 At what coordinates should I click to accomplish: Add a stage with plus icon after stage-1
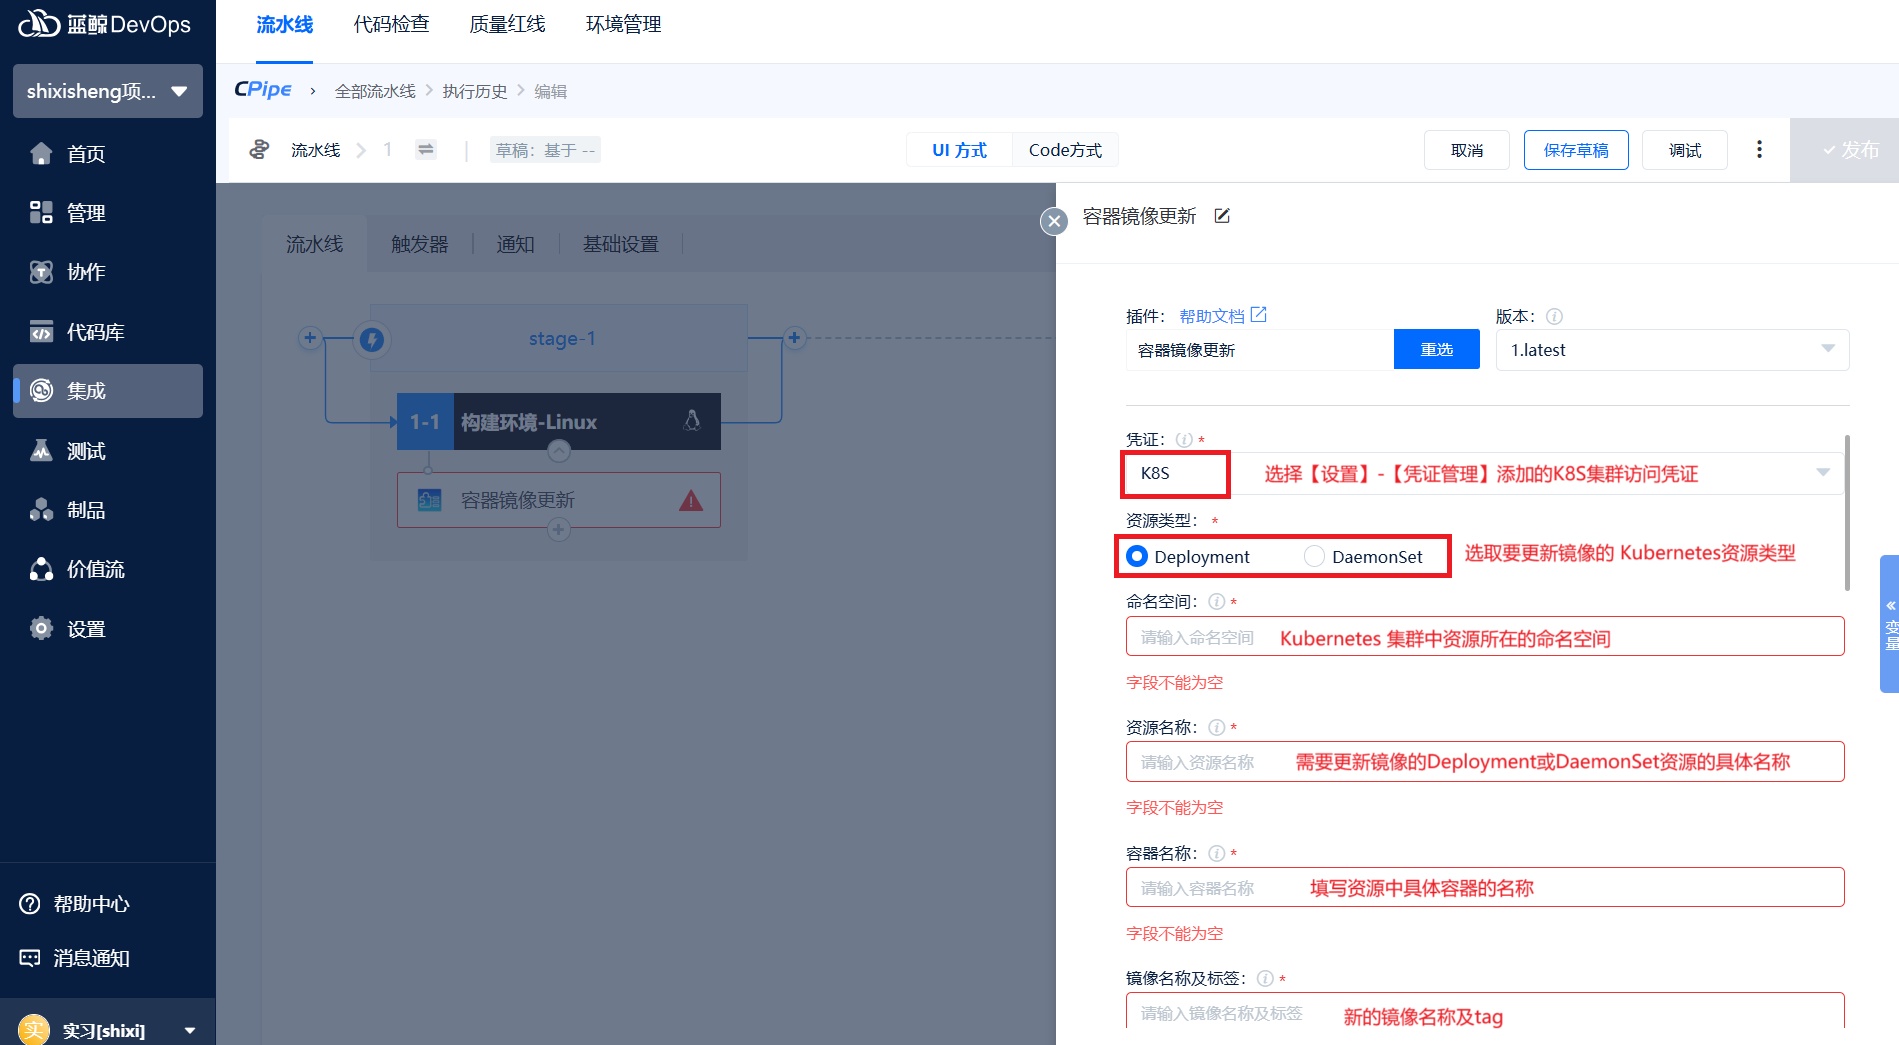point(794,338)
